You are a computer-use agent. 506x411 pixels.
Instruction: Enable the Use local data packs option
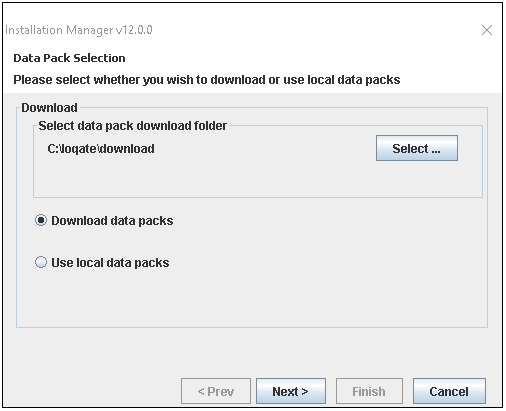coord(41,262)
